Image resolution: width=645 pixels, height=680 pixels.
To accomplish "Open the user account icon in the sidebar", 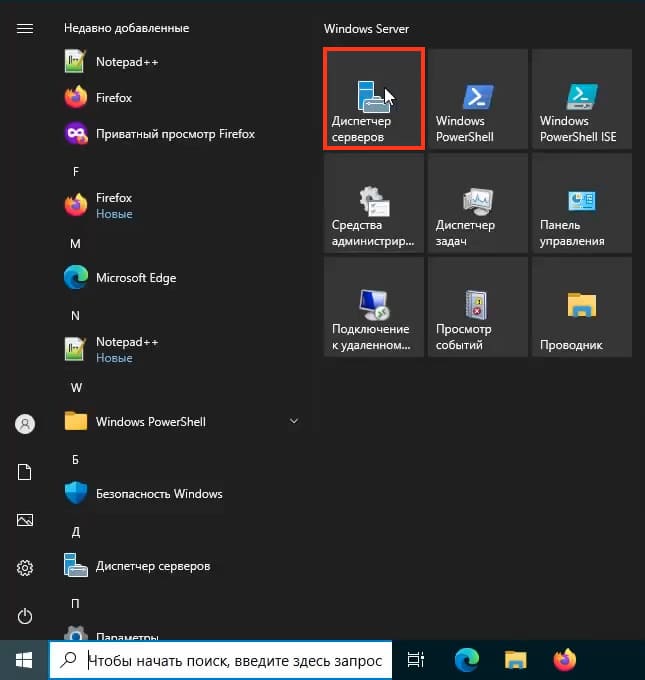I will click(25, 424).
